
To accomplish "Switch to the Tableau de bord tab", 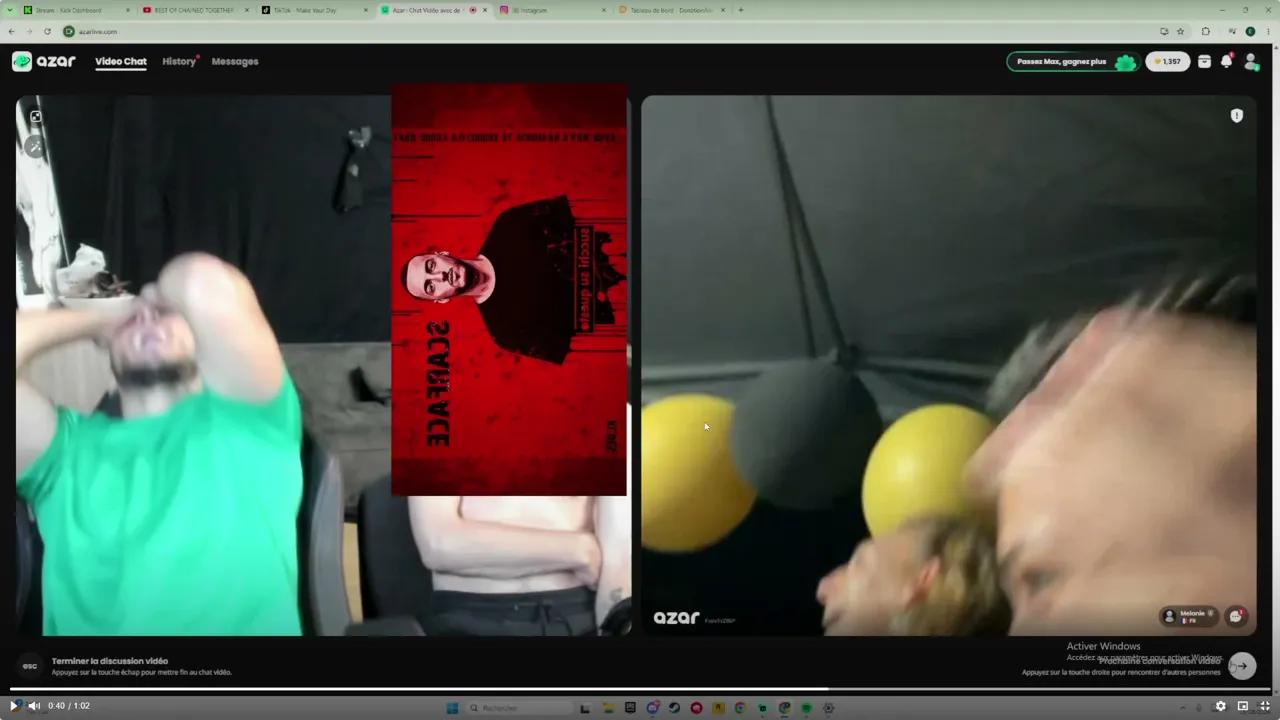I will pos(671,10).
